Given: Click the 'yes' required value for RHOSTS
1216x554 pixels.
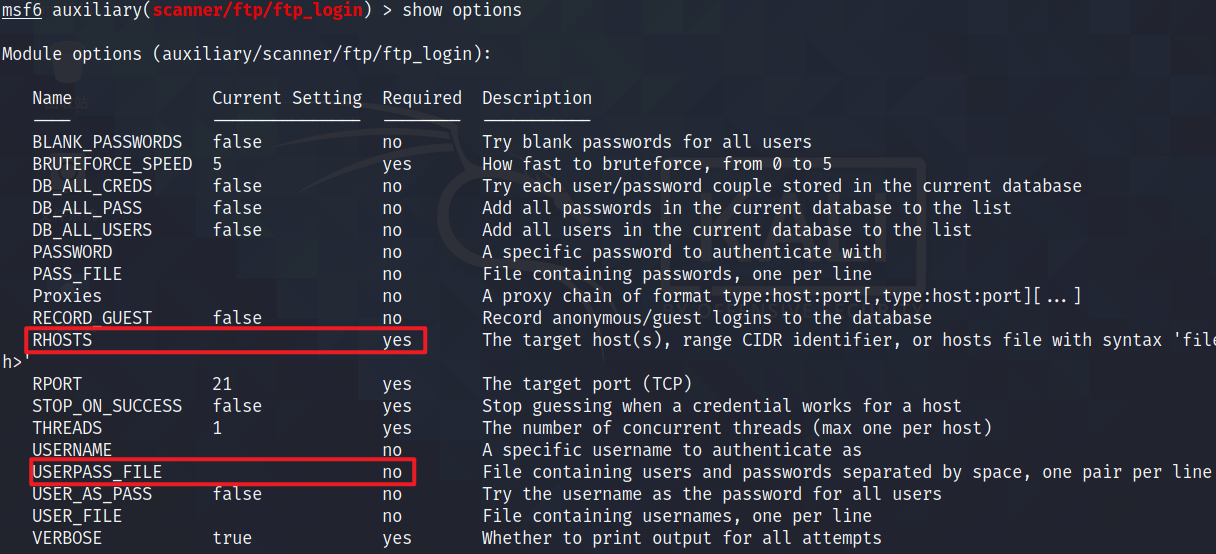Looking at the screenshot, I should coord(397,340).
